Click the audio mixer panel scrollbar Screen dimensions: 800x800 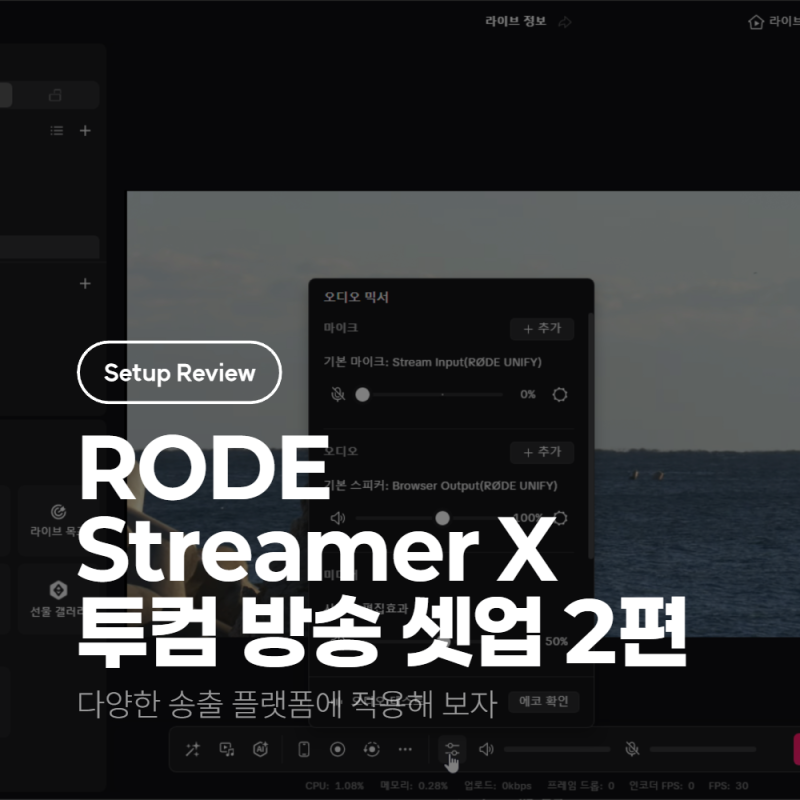coord(591,436)
